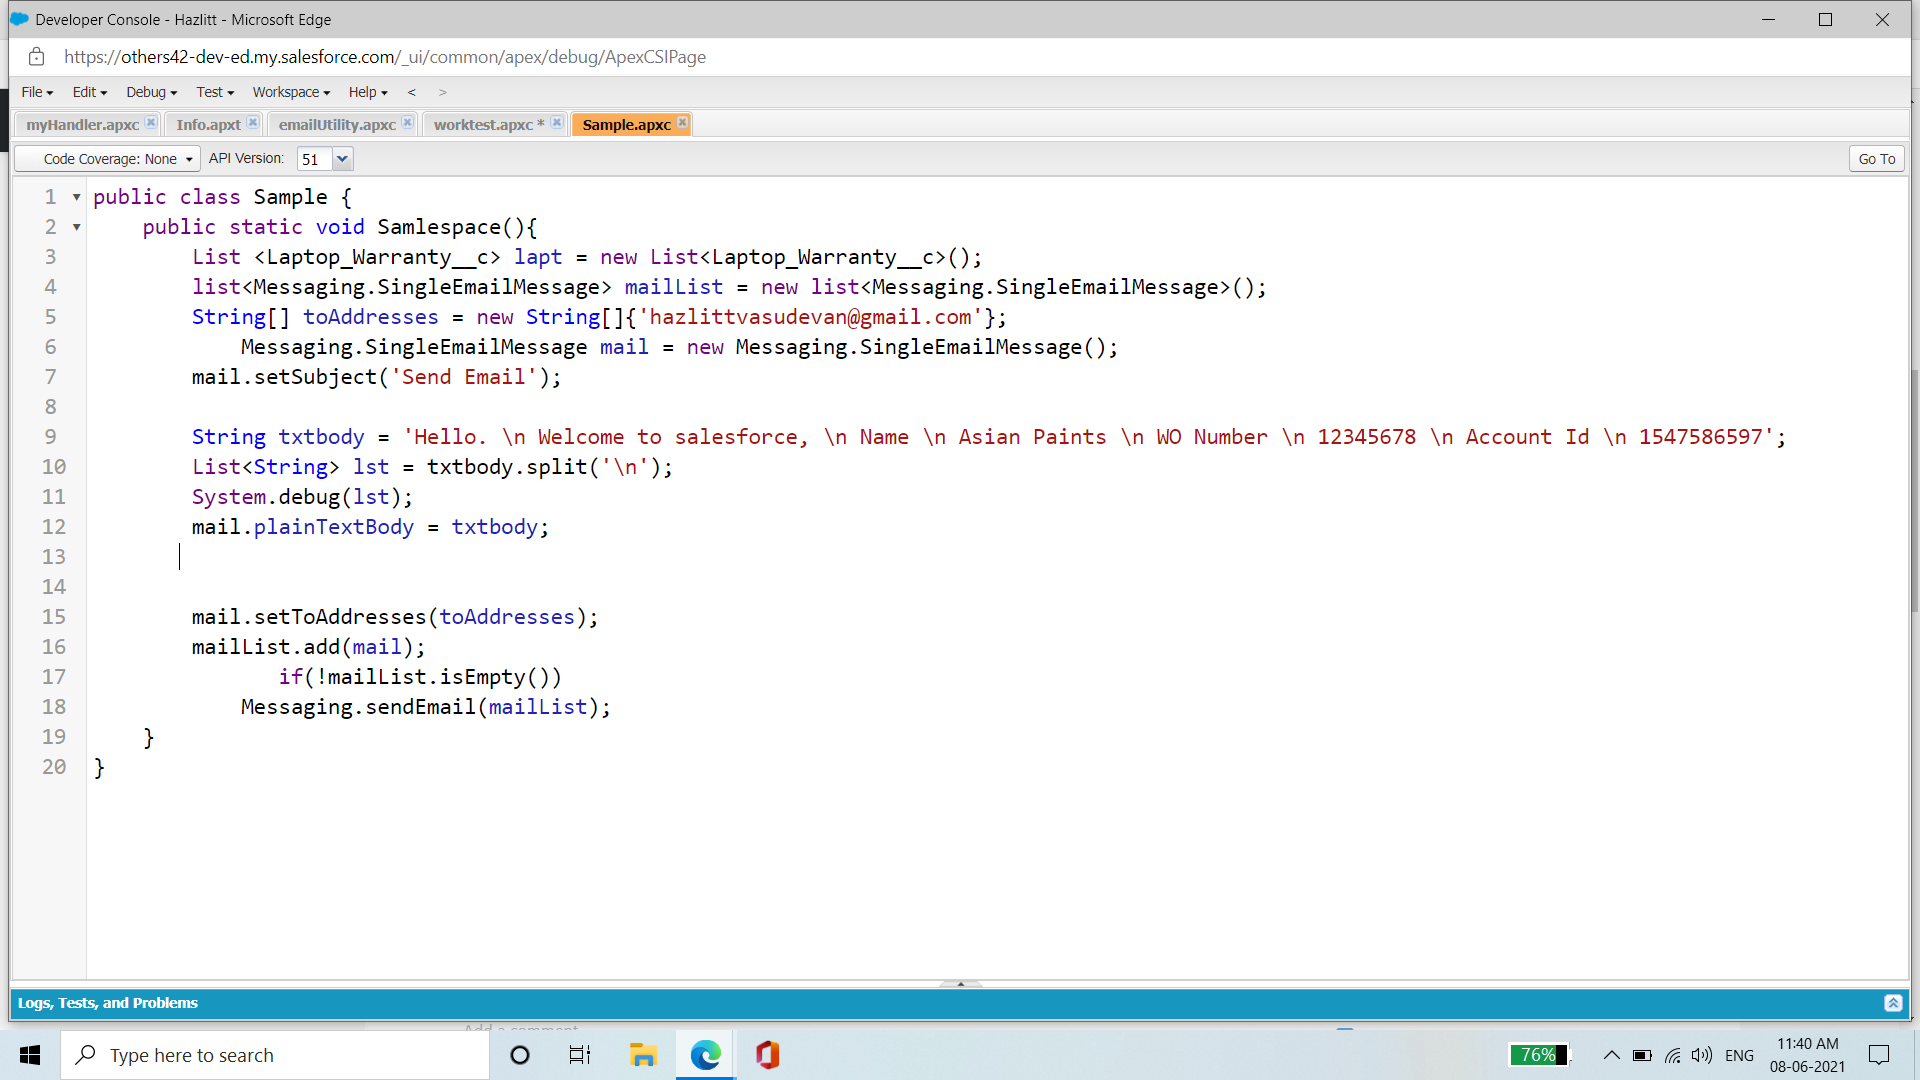Image resolution: width=1920 pixels, height=1080 pixels.
Task: Click inside the taskbar search field
Action: pyautogui.click(x=275, y=1054)
